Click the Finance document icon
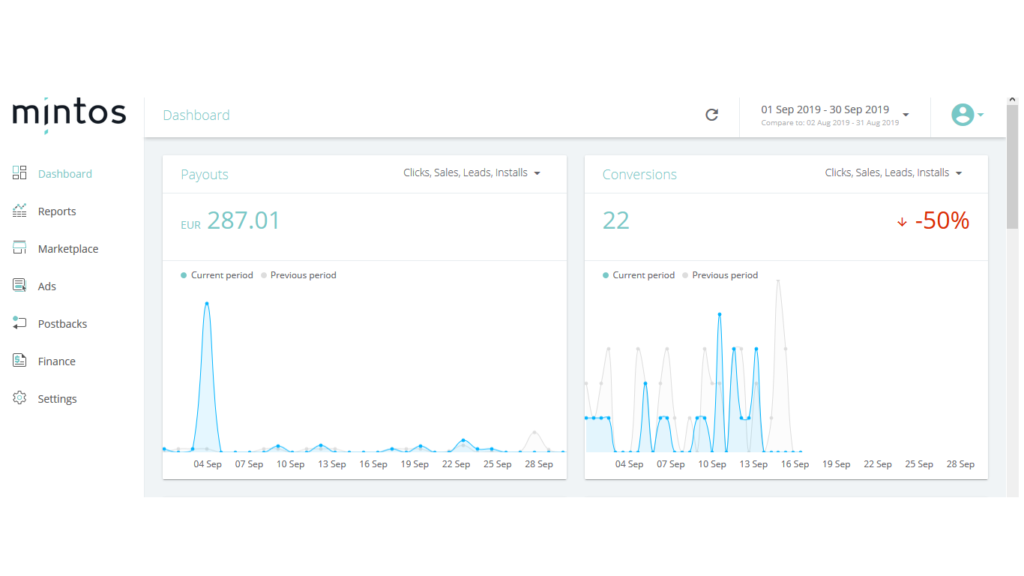 click(20, 360)
